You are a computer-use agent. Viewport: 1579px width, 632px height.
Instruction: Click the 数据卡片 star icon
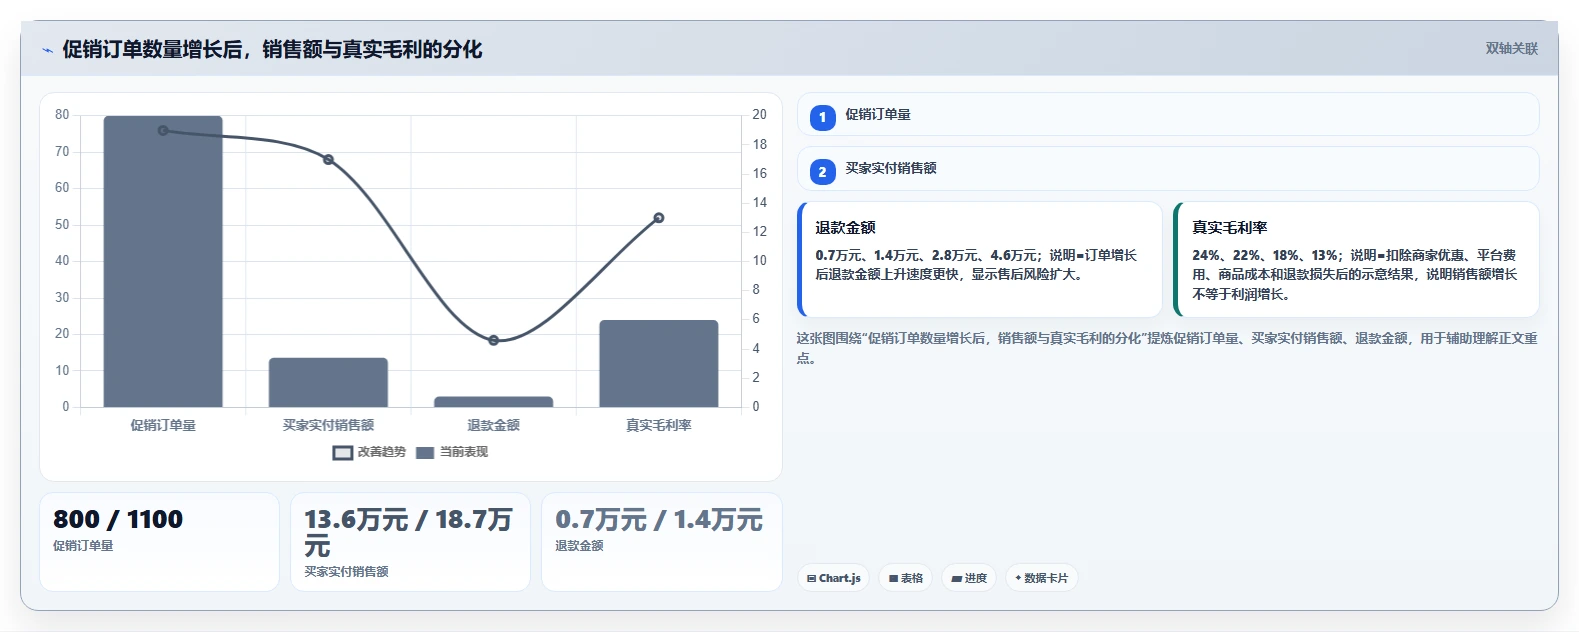click(x=1018, y=578)
